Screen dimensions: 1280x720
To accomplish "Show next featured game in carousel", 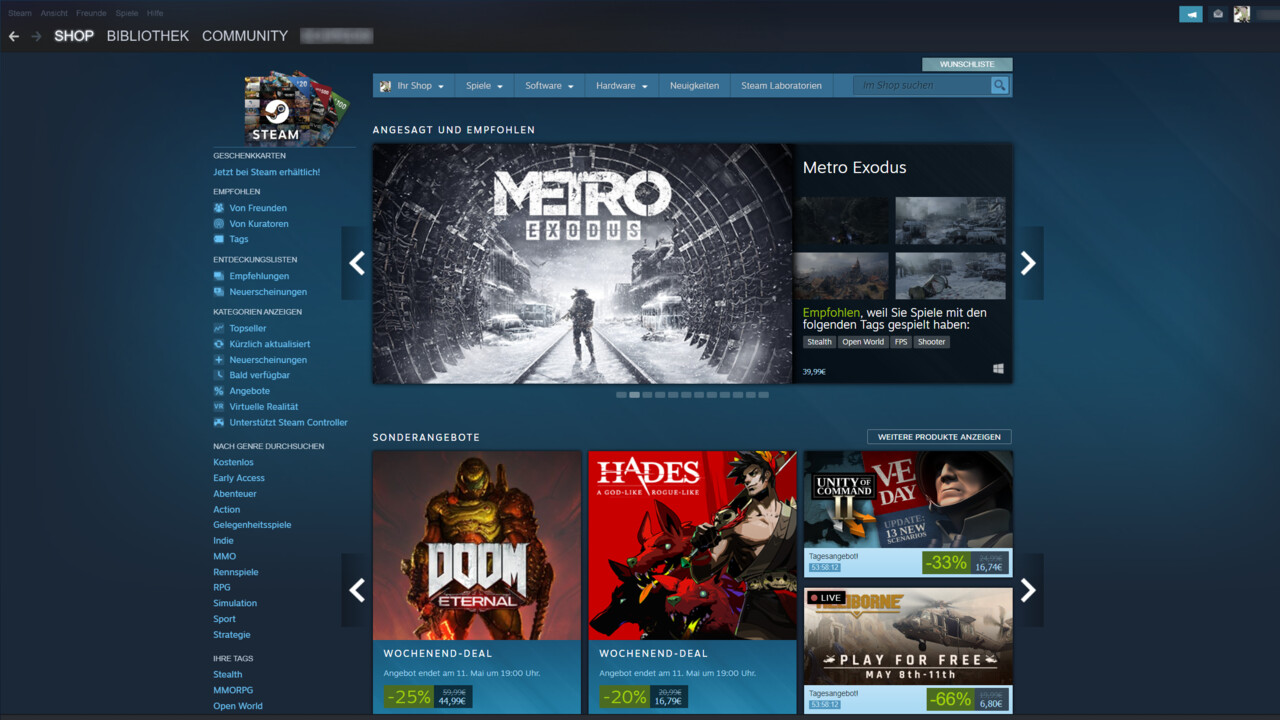I will click(x=1028, y=263).
